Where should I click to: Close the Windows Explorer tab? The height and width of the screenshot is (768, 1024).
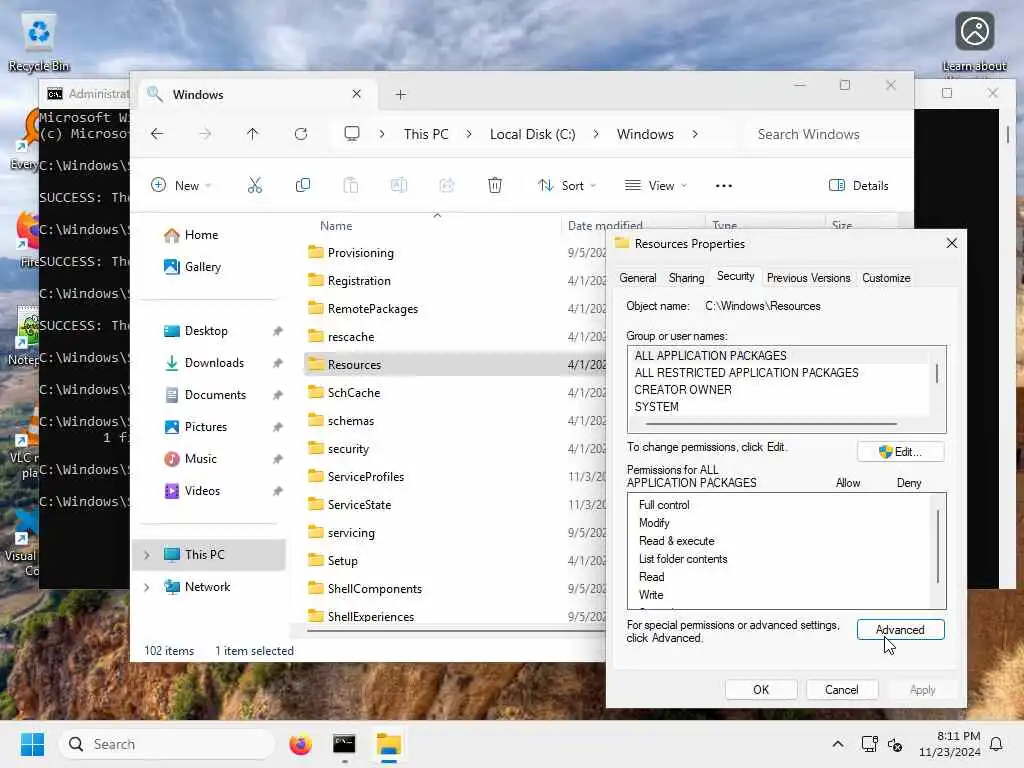pyautogui.click(x=357, y=94)
